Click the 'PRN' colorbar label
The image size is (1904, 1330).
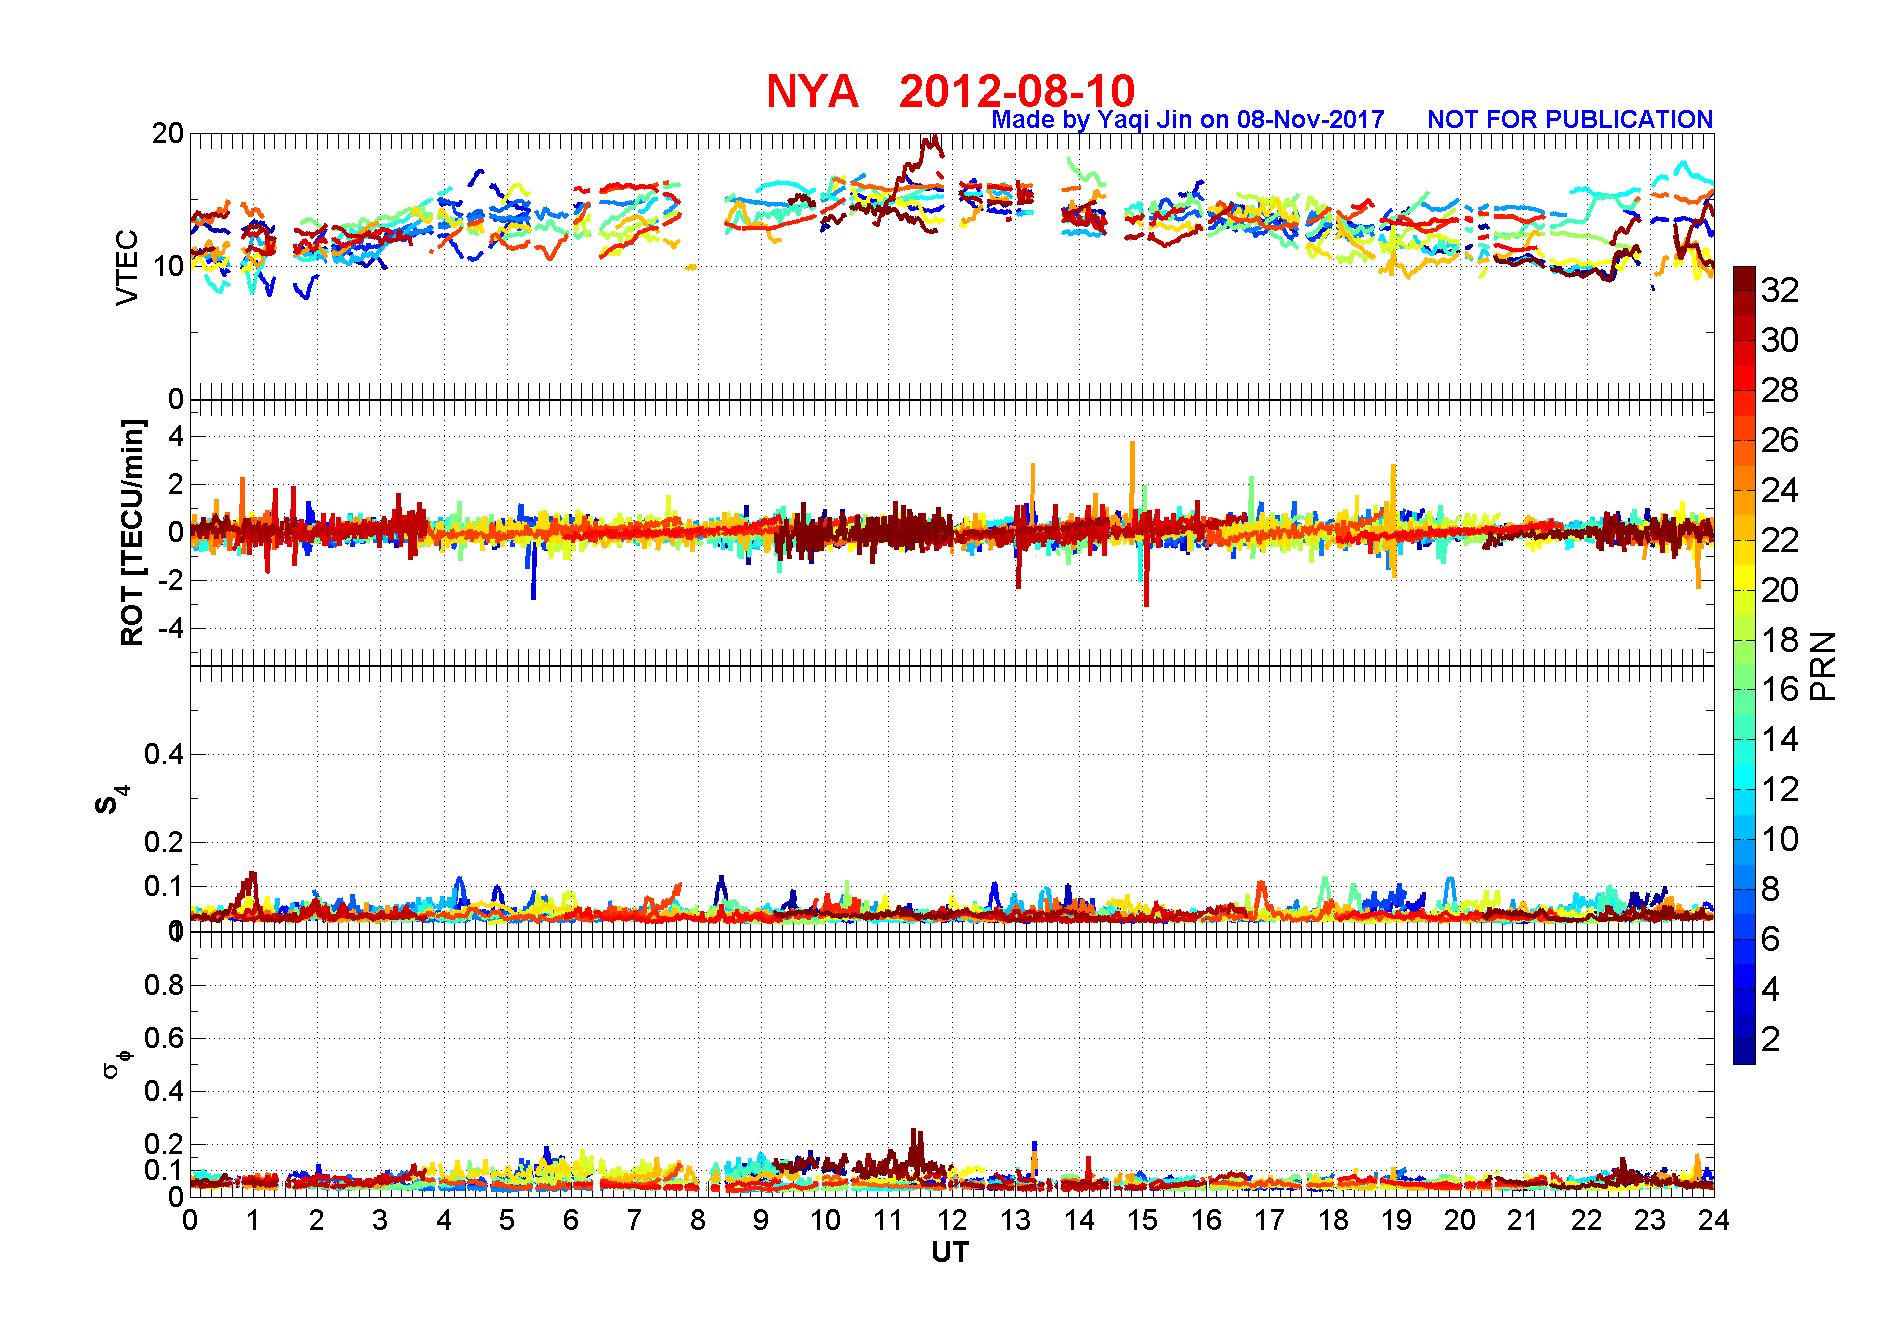(x=1824, y=665)
